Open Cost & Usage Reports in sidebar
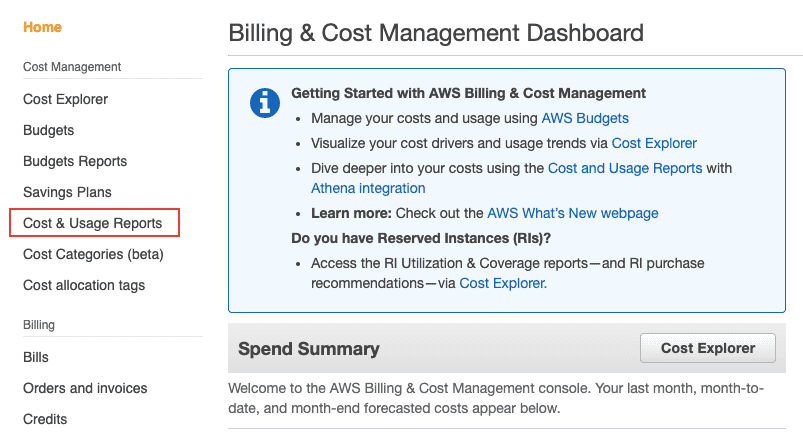 (93, 223)
